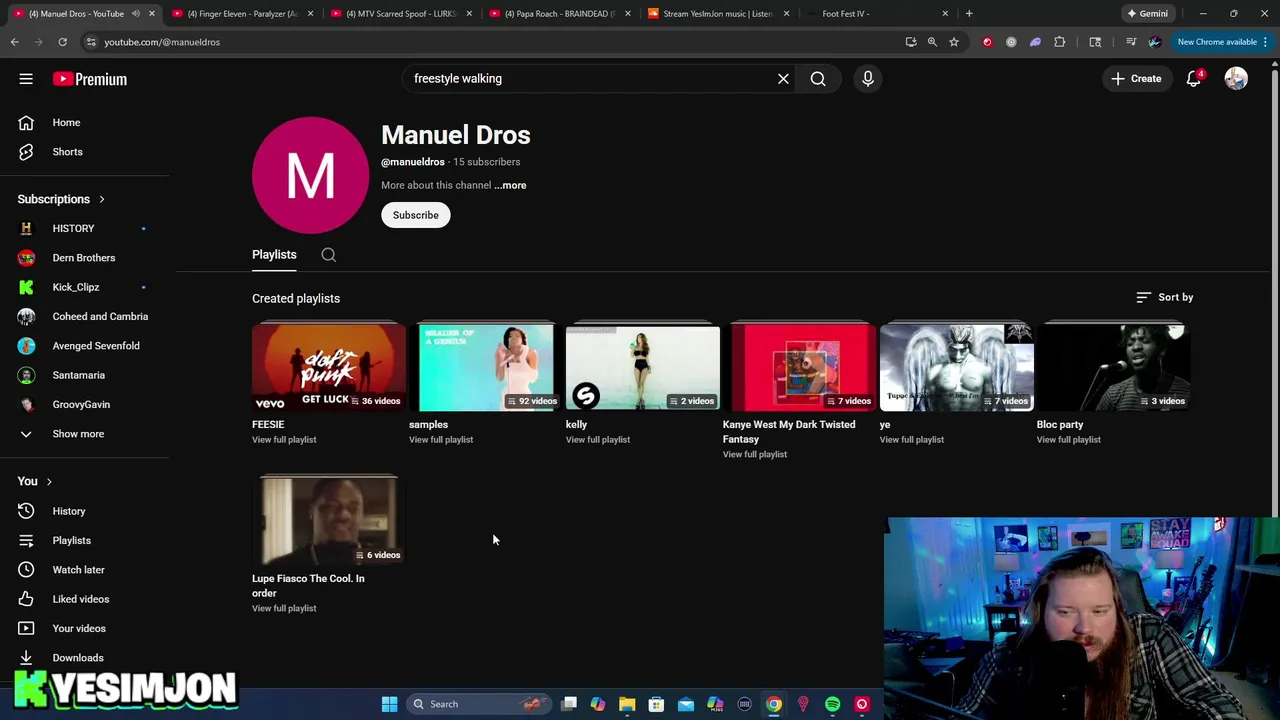Clear the search box text
1280x720 pixels.
(x=783, y=78)
